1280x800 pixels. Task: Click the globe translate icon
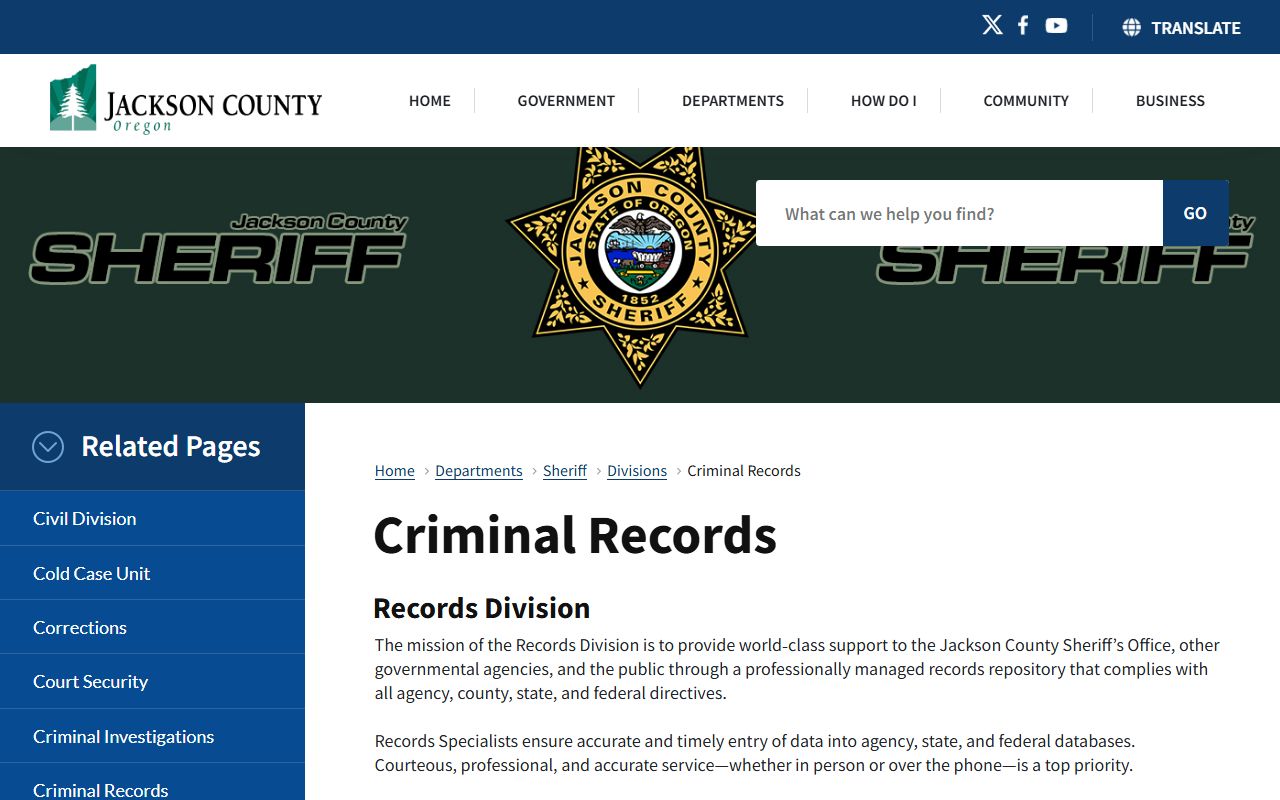pyautogui.click(x=1131, y=27)
